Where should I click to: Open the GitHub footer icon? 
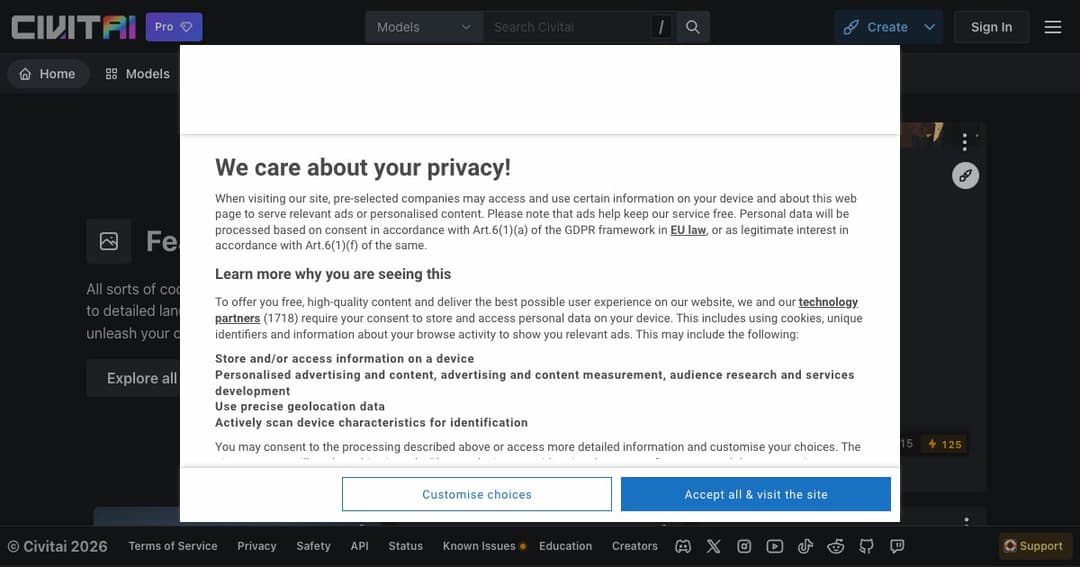(x=866, y=546)
